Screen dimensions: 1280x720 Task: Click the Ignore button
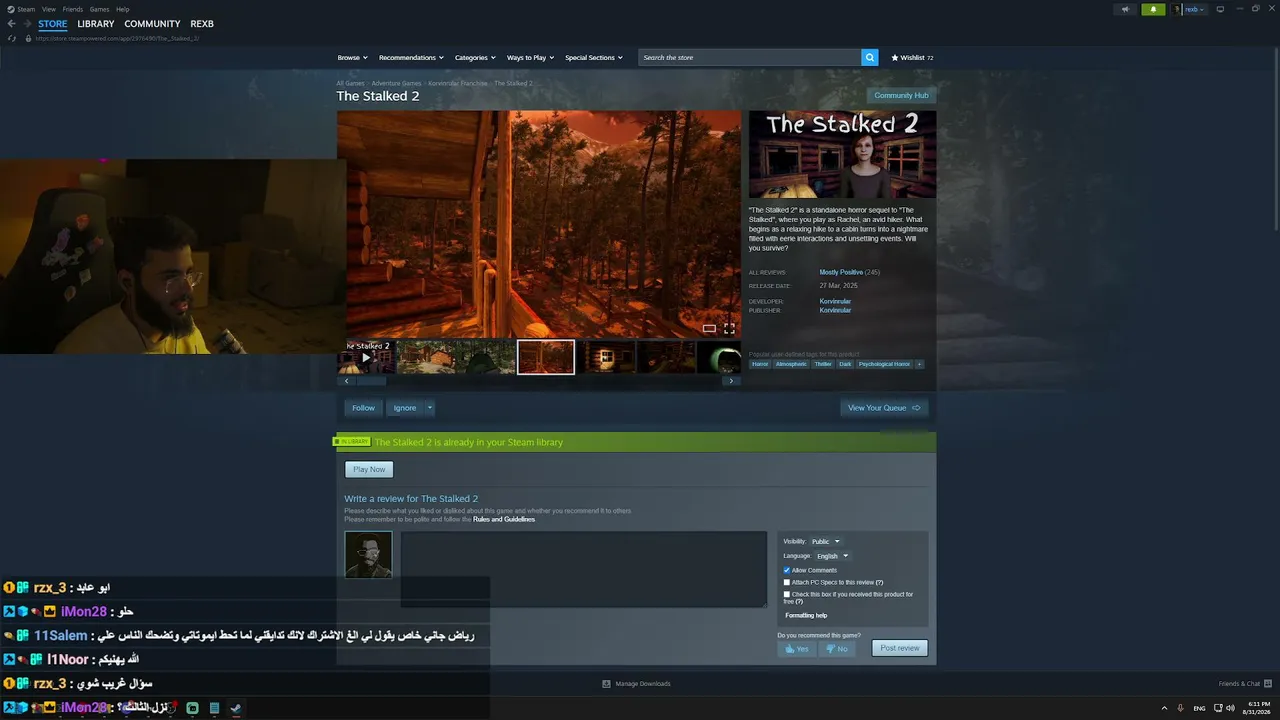click(405, 408)
